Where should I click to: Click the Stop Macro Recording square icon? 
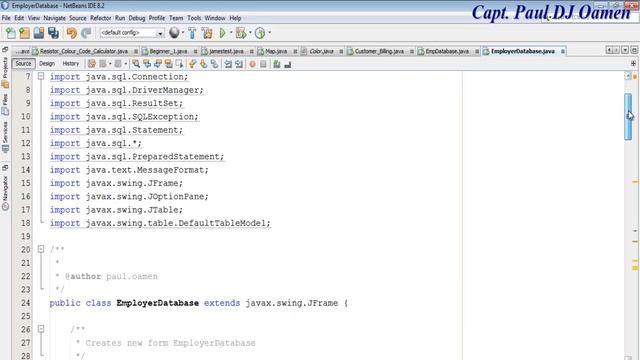263,64
